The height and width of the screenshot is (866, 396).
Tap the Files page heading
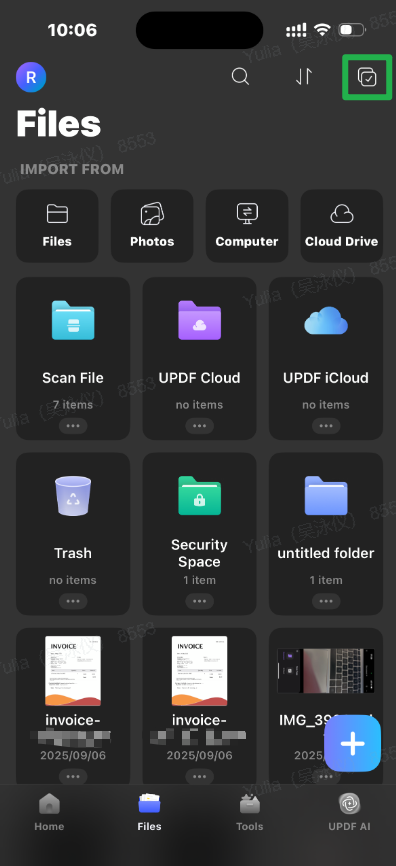pyautogui.click(x=59, y=124)
